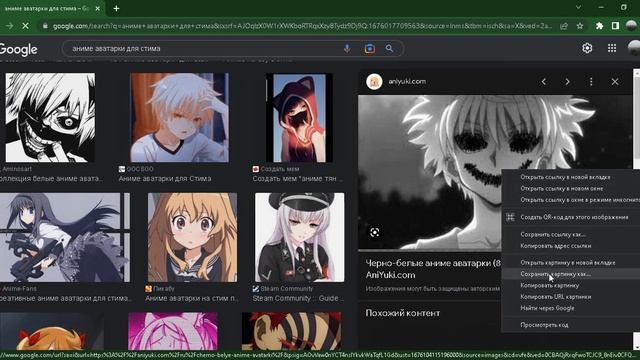The height and width of the screenshot is (360, 640).
Task: Go to the Google logo homepage
Action: click(x=19, y=49)
